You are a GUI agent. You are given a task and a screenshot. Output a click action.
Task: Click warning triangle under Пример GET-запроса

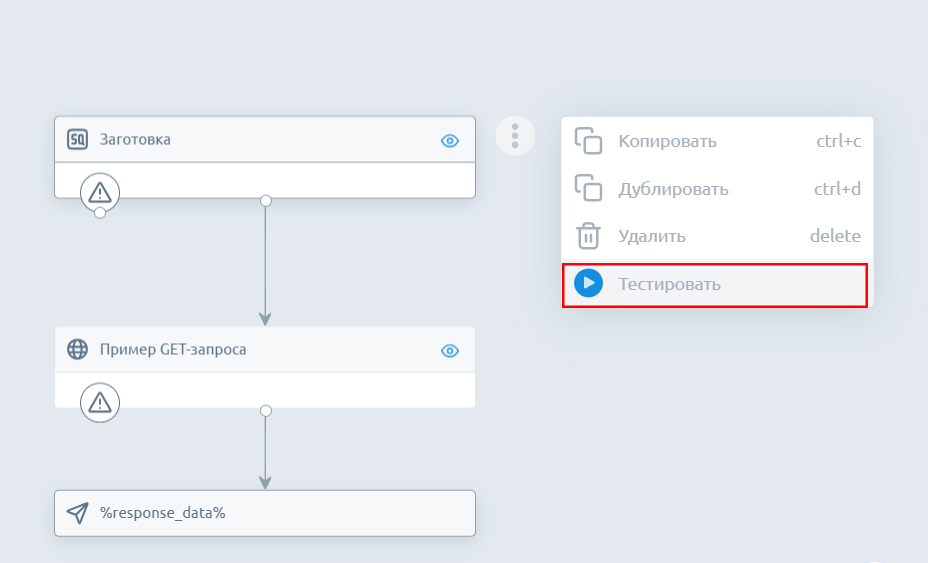(x=100, y=402)
